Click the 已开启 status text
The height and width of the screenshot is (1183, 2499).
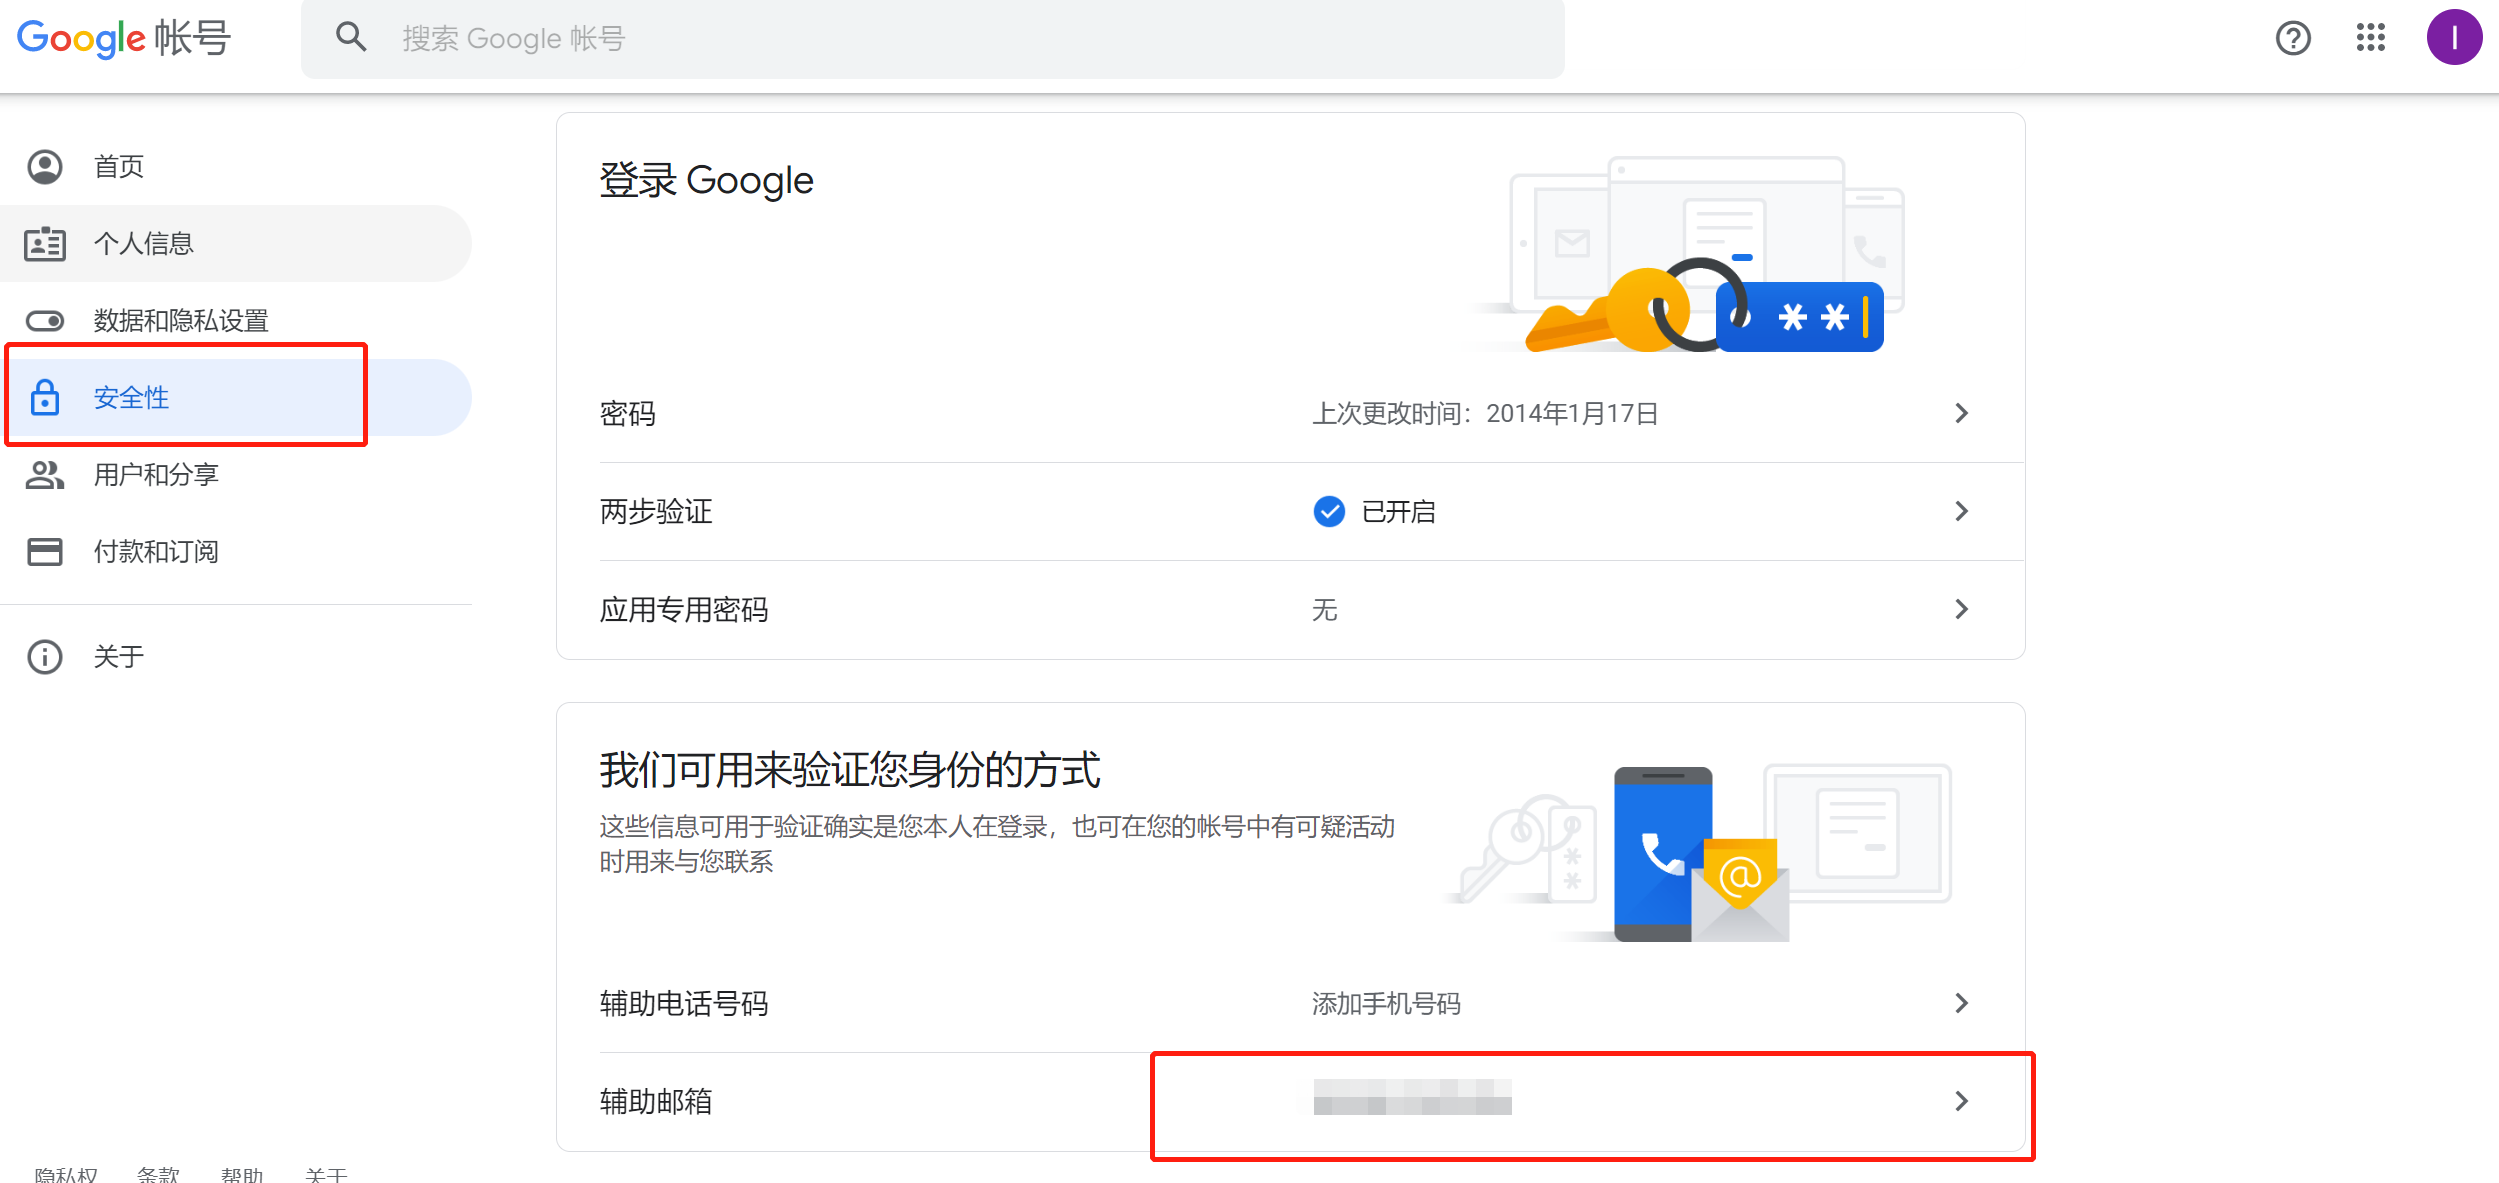1398,511
